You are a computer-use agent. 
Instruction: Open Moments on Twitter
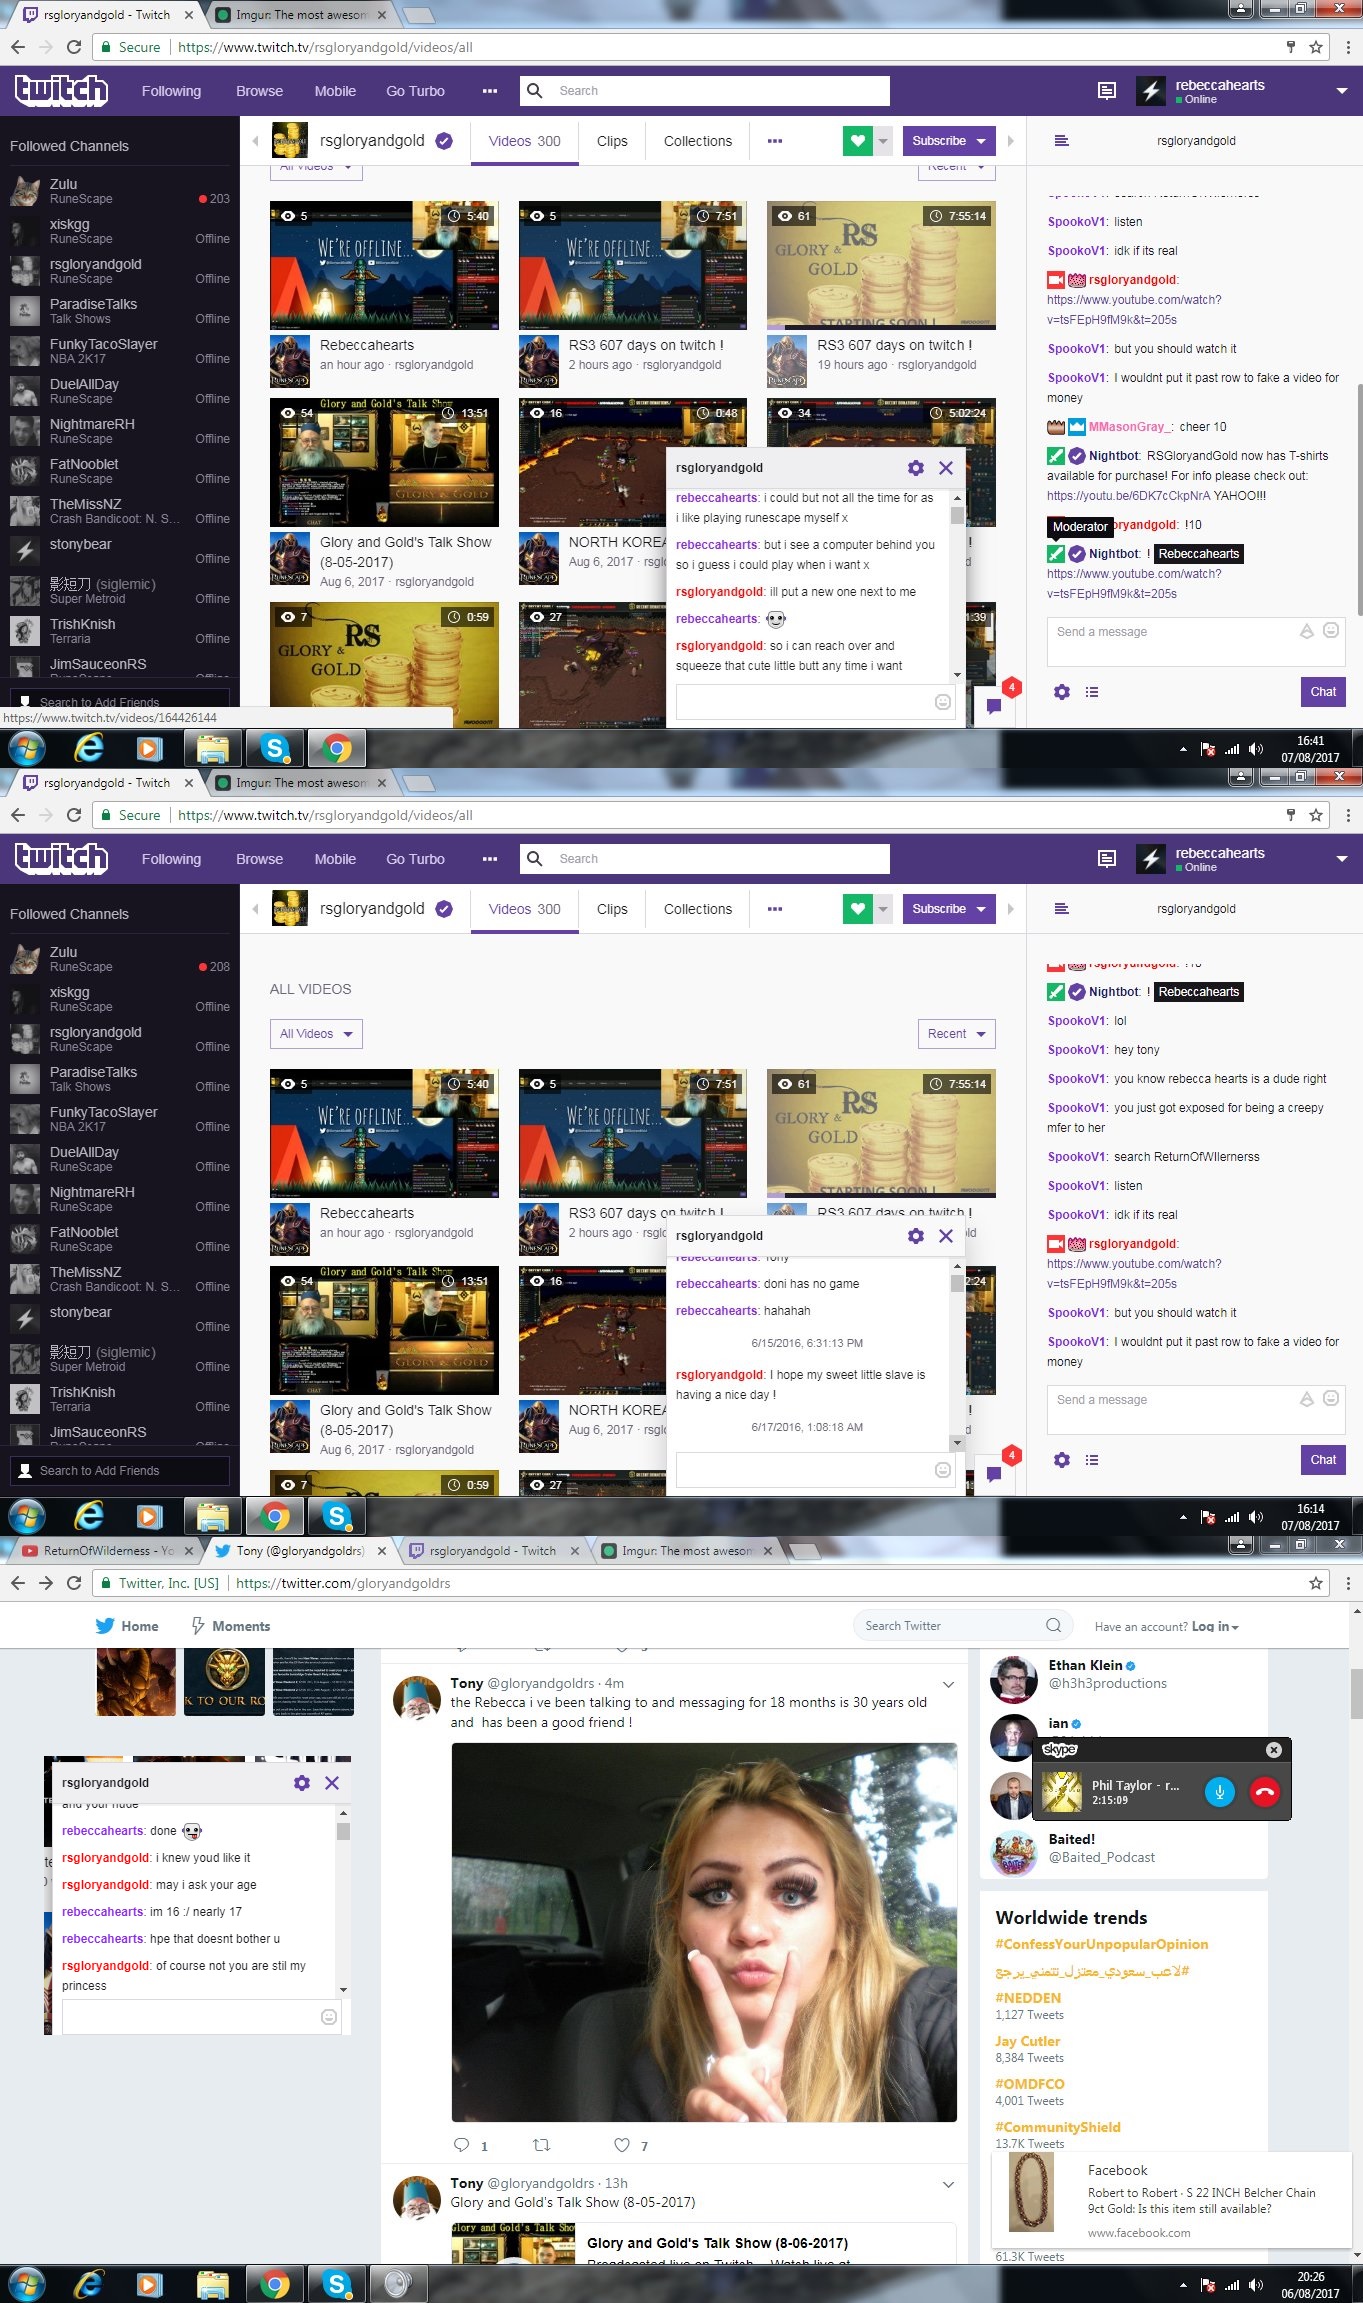point(230,1626)
